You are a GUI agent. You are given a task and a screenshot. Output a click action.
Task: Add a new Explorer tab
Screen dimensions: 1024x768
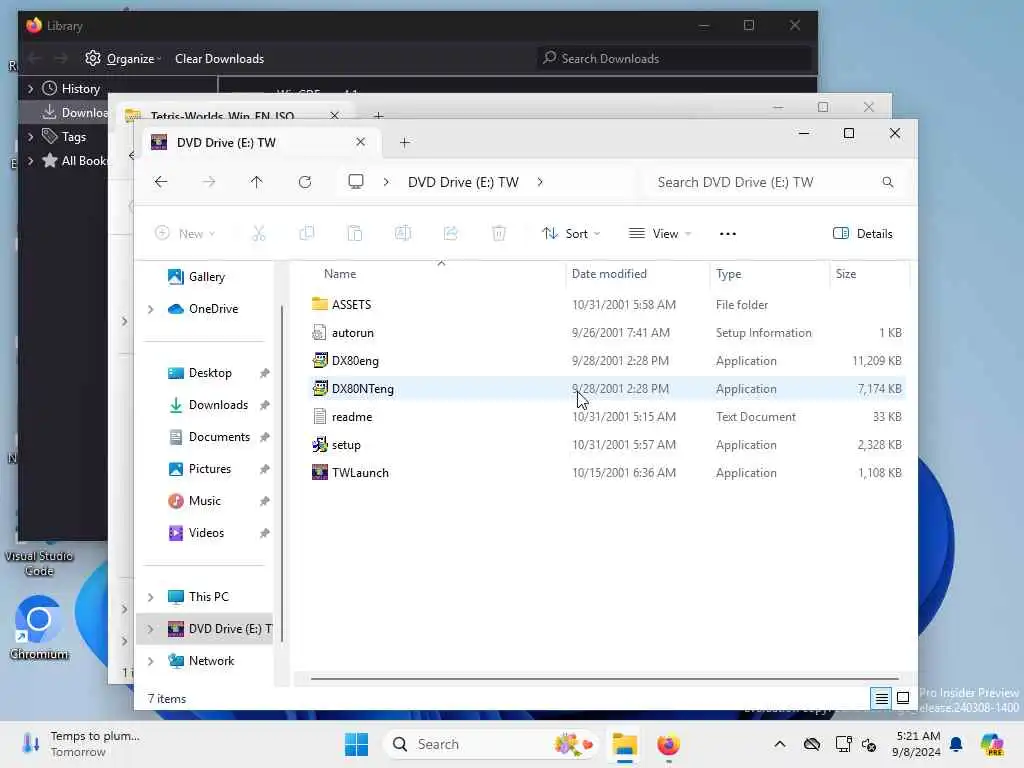(x=405, y=142)
